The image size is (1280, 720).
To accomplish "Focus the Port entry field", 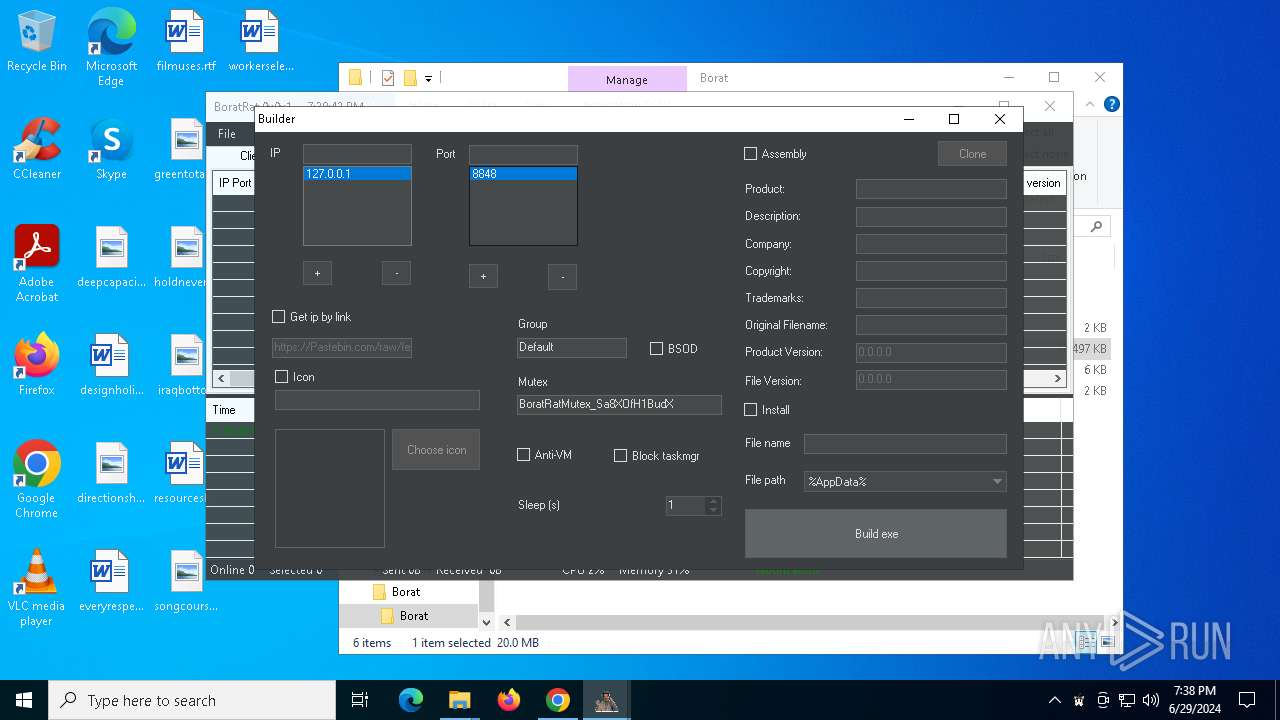I will pyautogui.click(x=523, y=154).
